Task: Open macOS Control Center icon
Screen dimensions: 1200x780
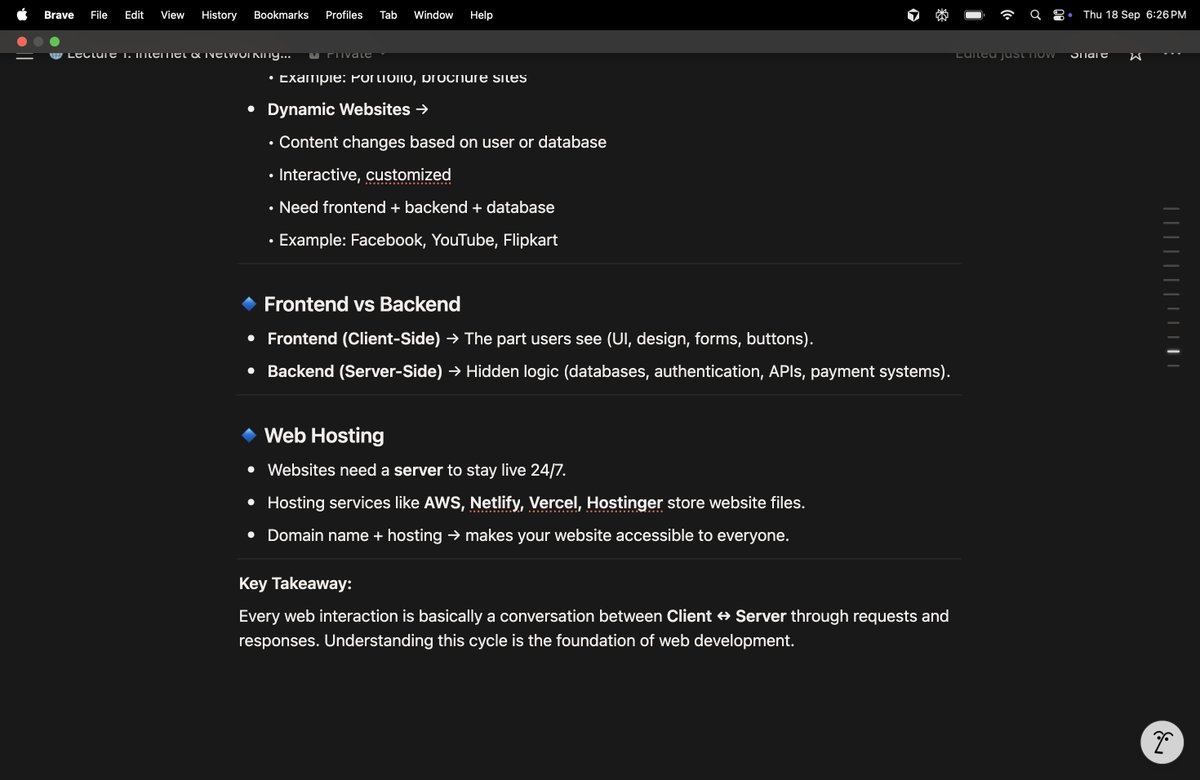Action: tap(1060, 15)
